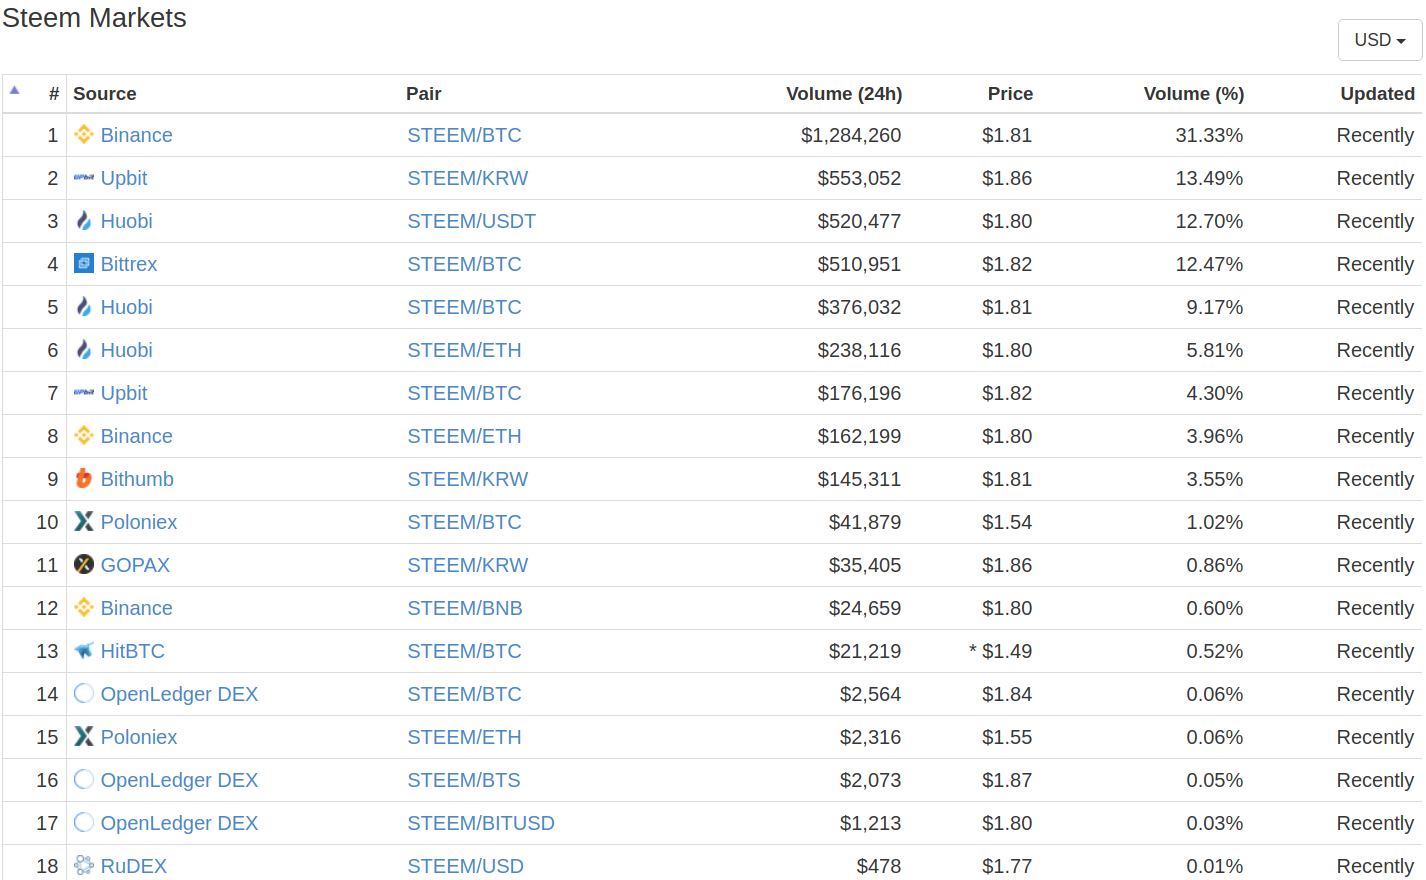Click the Huobi flame icon in row 6
The width and height of the screenshot is (1426, 880).
pos(84,349)
